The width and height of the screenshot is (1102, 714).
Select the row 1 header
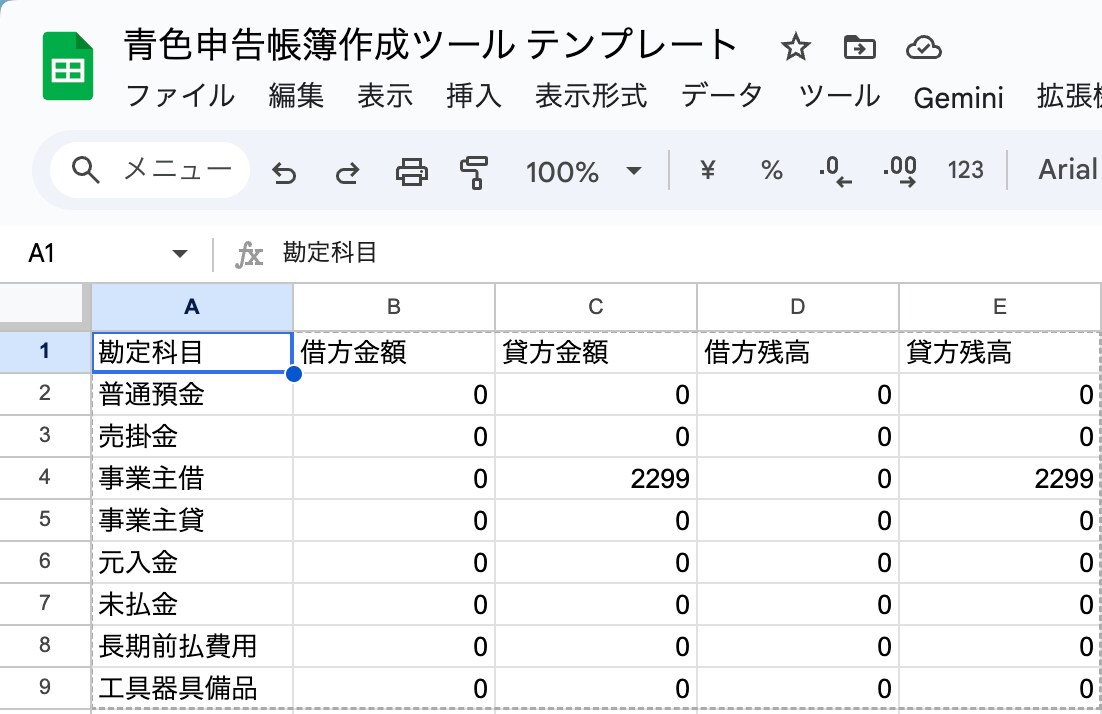click(x=45, y=352)
